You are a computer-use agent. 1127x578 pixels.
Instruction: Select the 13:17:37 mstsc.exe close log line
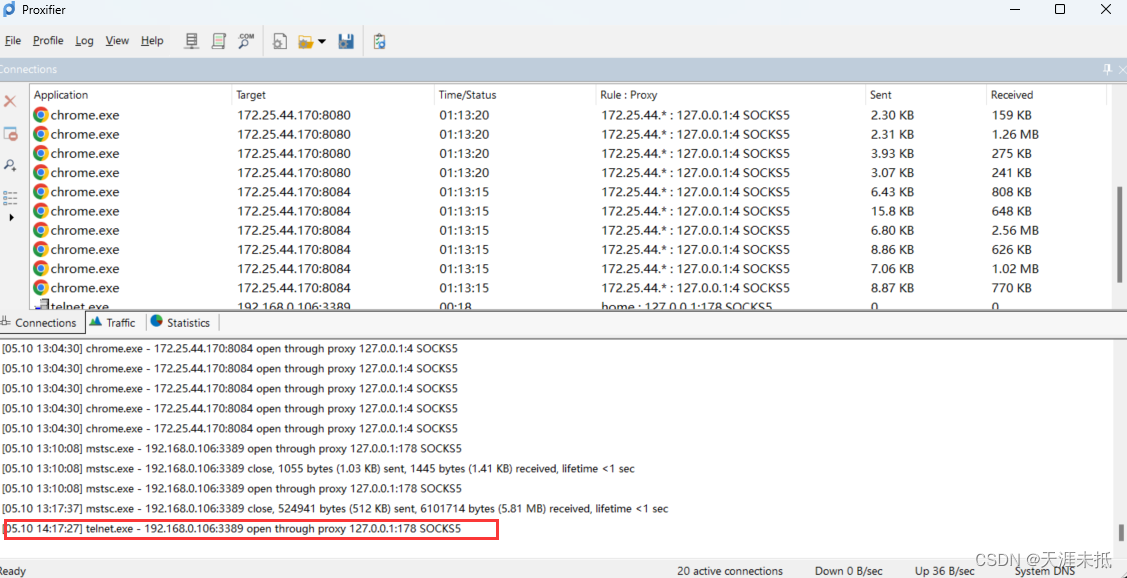(335, 509)
